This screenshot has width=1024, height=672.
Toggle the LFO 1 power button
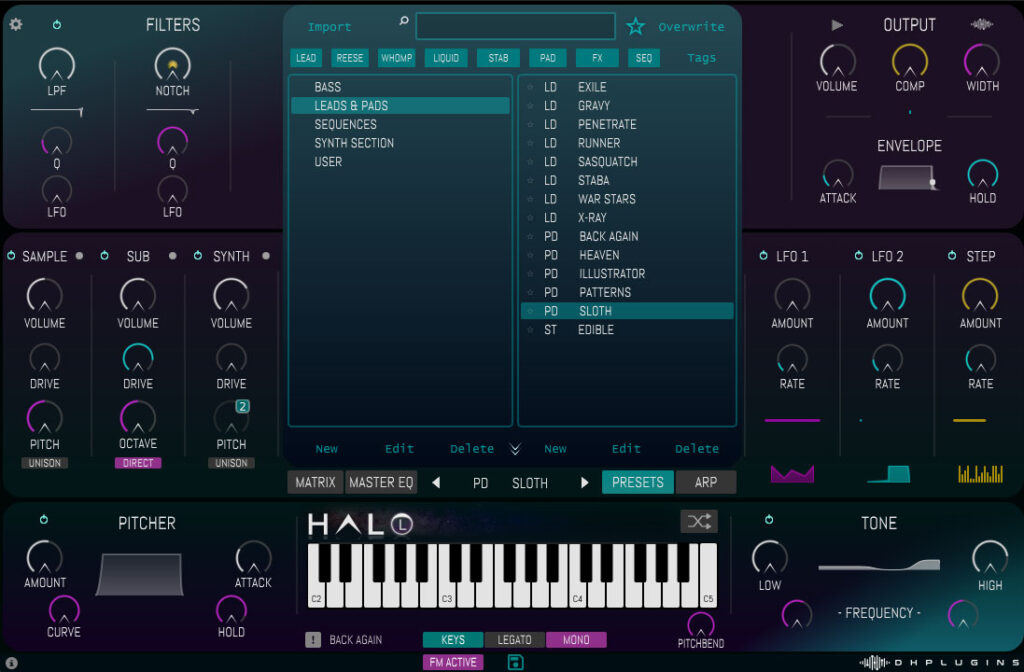point(763,255)
